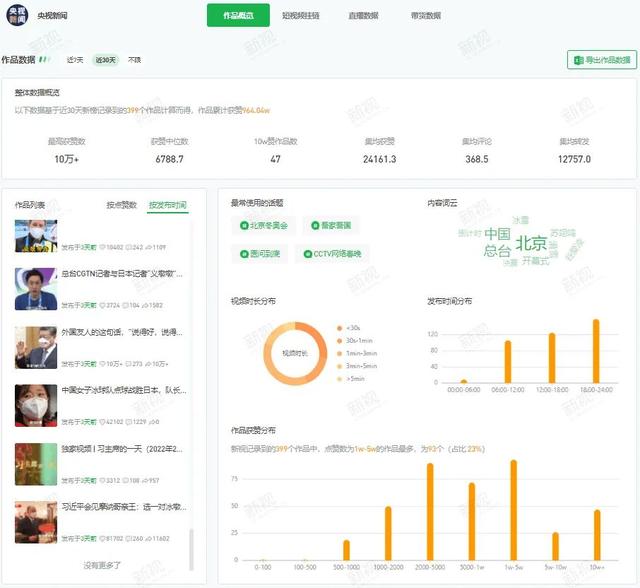Select the 近7天 time range
The image size is (640, 588).
point(75,60)
